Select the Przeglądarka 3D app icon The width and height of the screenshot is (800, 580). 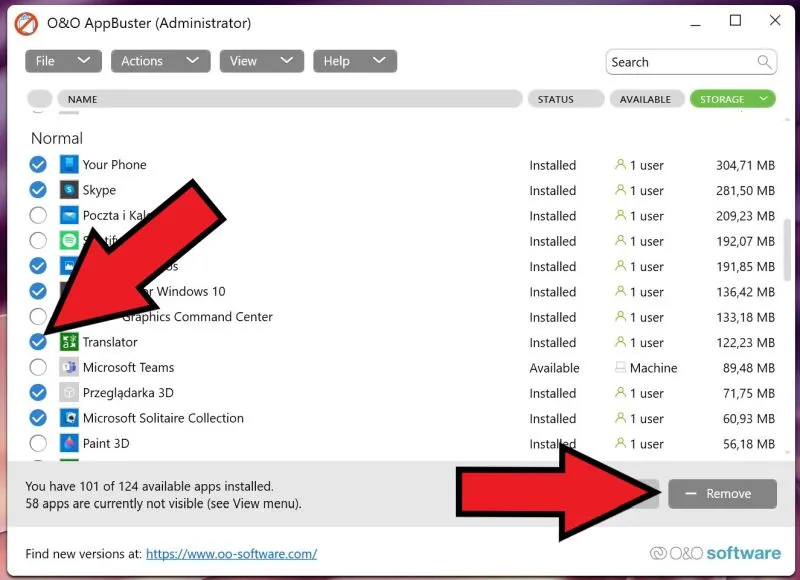[x=68, y=393]
